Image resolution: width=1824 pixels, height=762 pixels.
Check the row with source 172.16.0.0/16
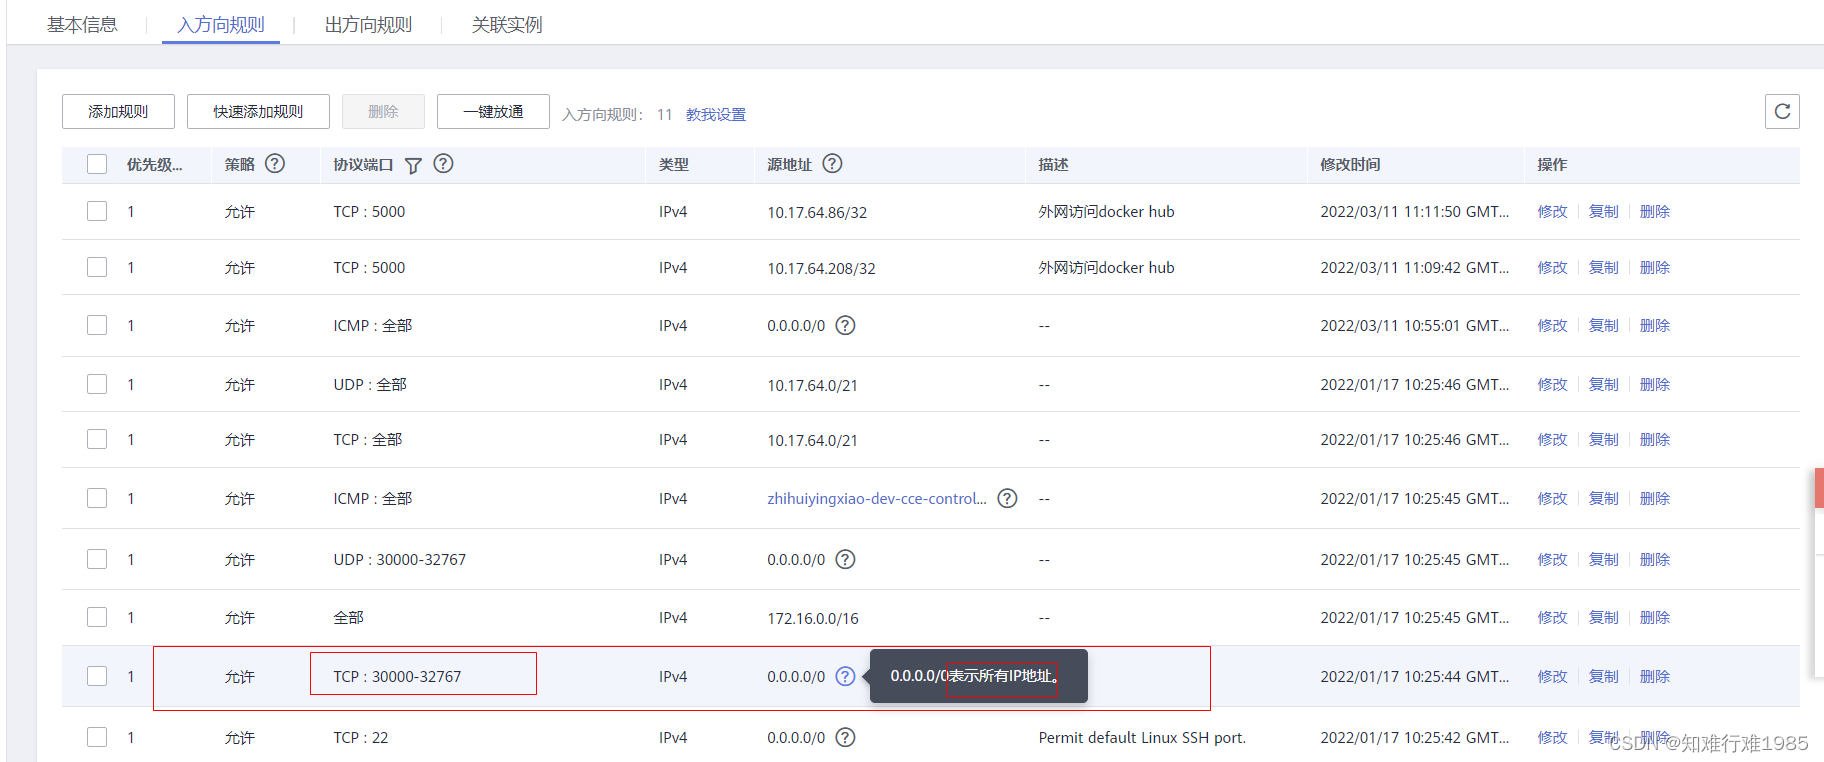coord(97,617)
